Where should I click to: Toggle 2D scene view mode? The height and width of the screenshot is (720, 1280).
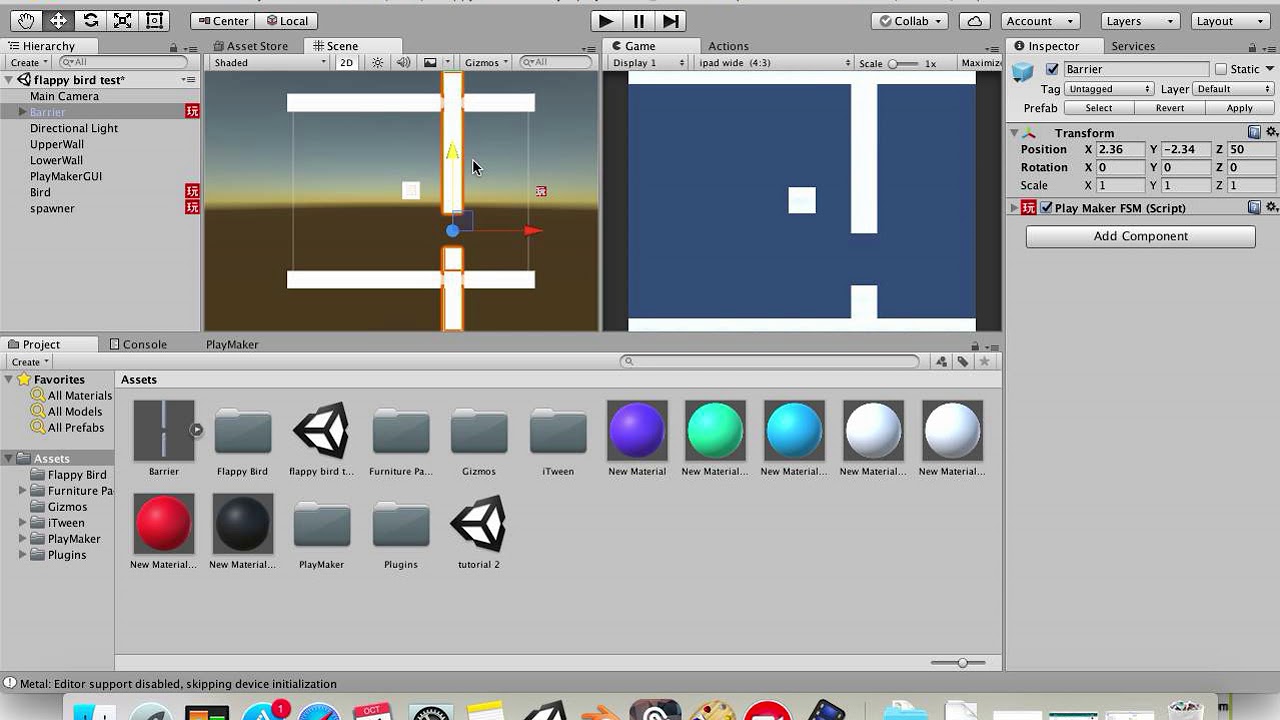pos(346,62)
